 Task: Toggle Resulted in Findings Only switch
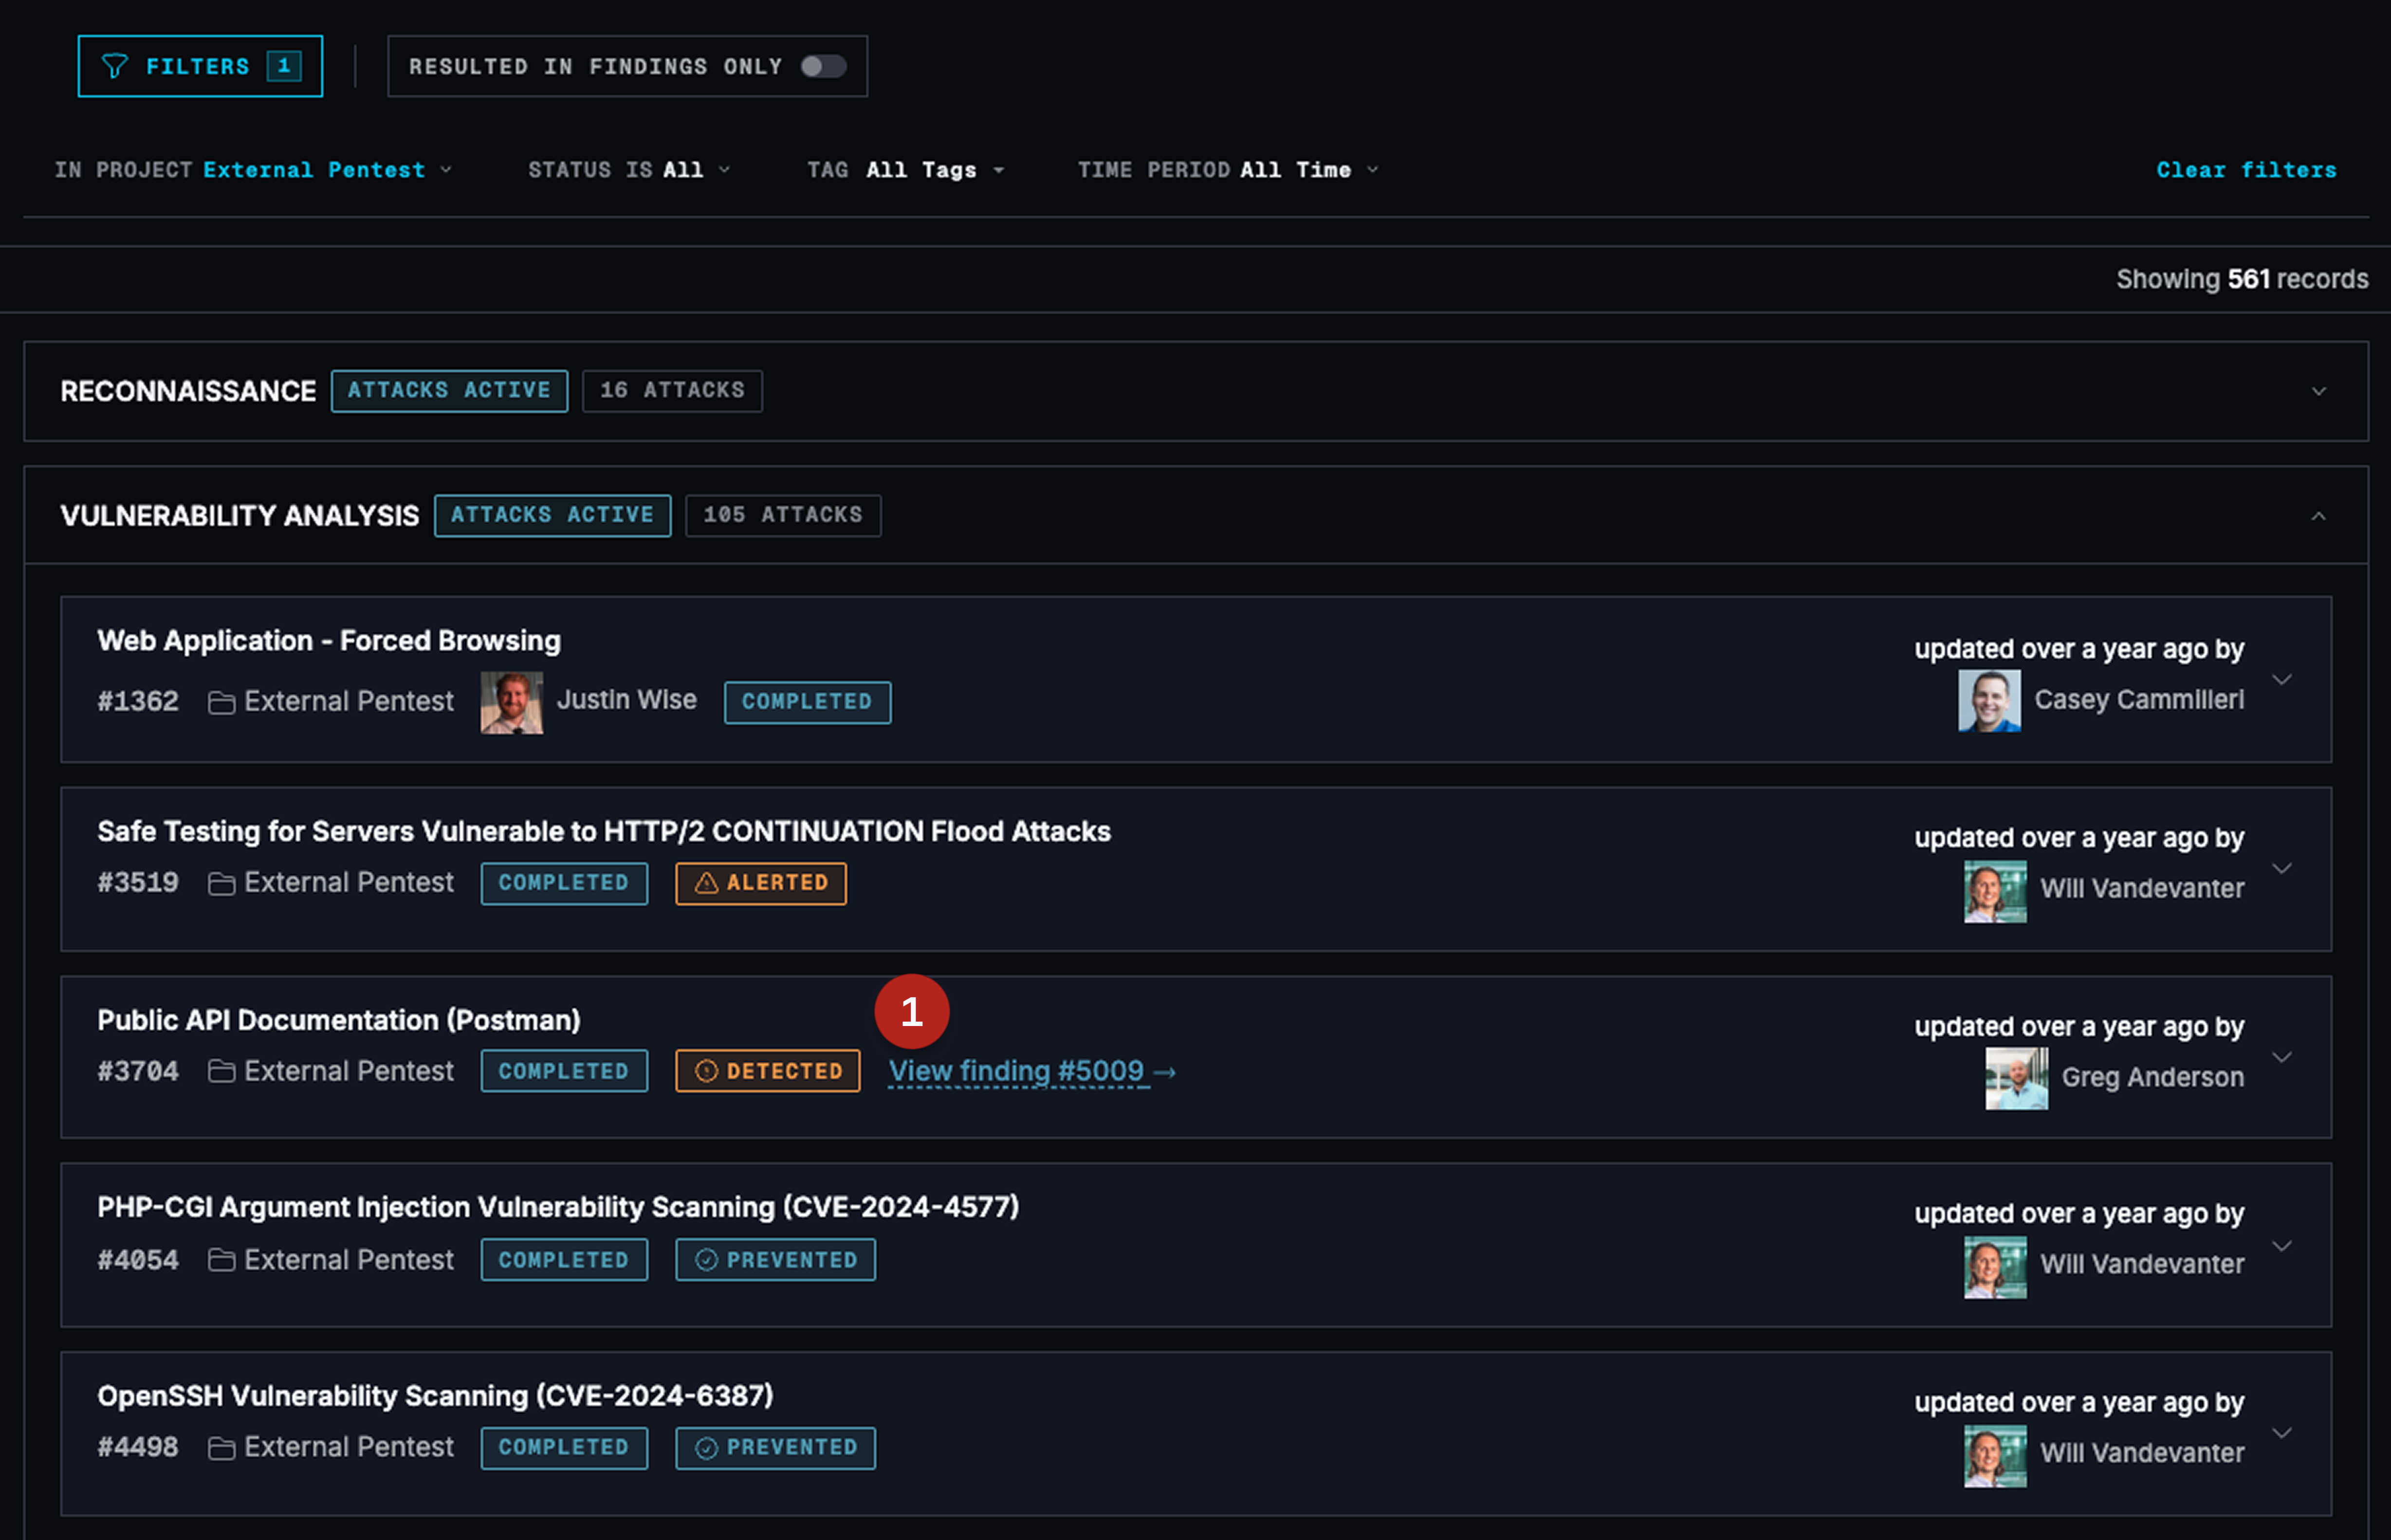click(x=823, y=66)
